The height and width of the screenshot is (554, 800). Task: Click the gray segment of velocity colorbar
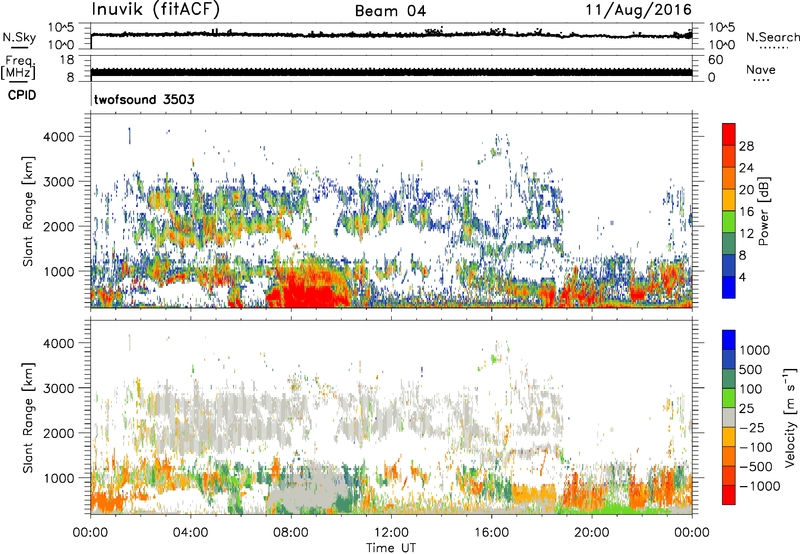pyautogui.click(x=729, y=418)
